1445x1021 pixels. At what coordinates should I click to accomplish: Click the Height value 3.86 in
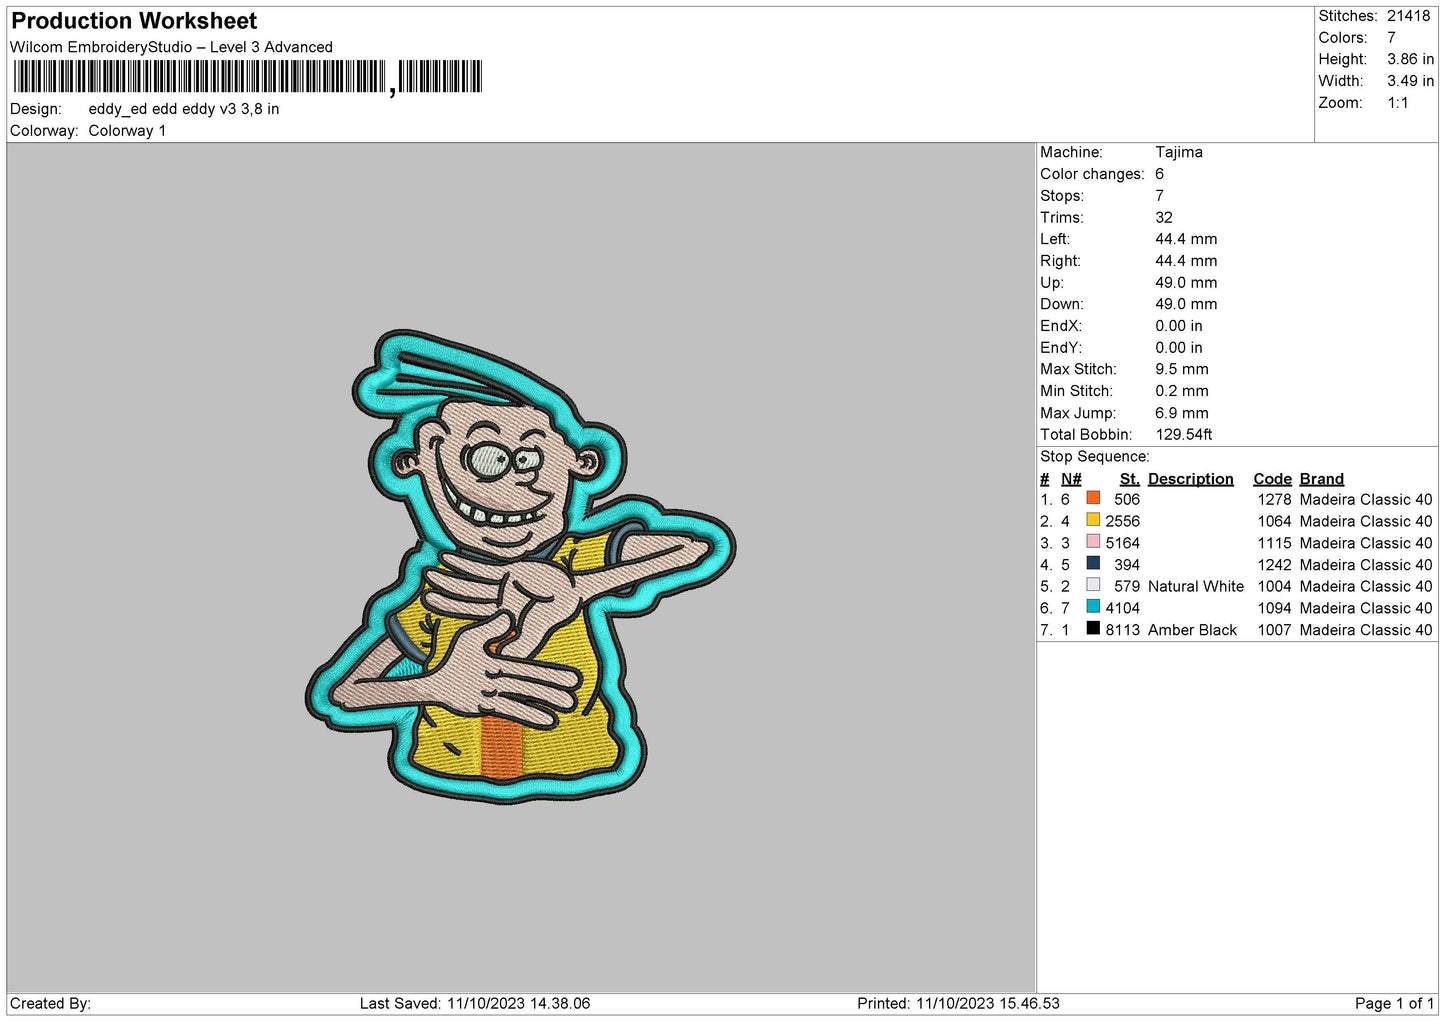[x=1410, y=60]
